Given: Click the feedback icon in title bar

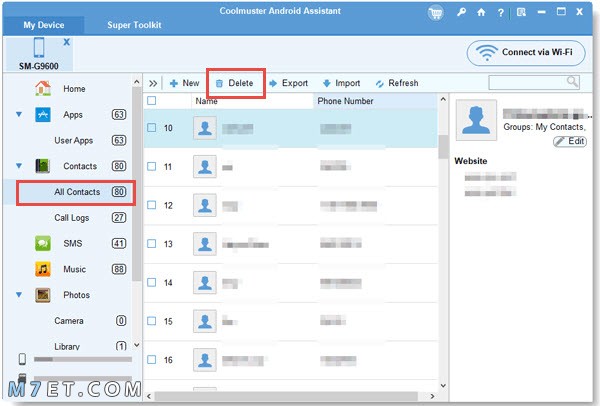Looking at the screenshot, I should point(521,13).
